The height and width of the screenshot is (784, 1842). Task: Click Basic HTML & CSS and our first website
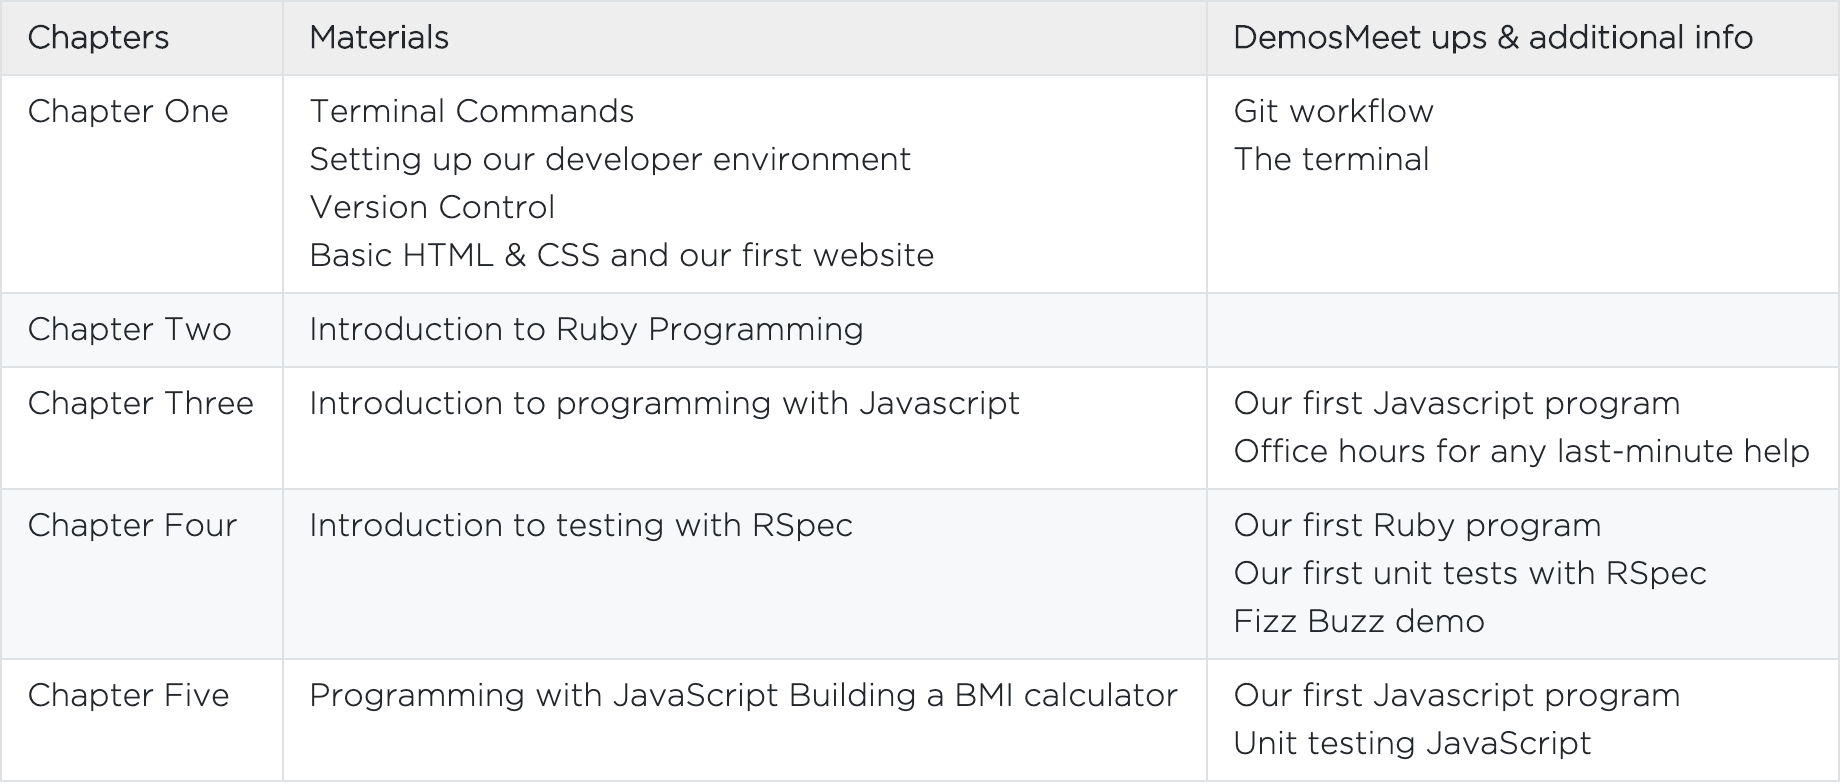[622, 255]
